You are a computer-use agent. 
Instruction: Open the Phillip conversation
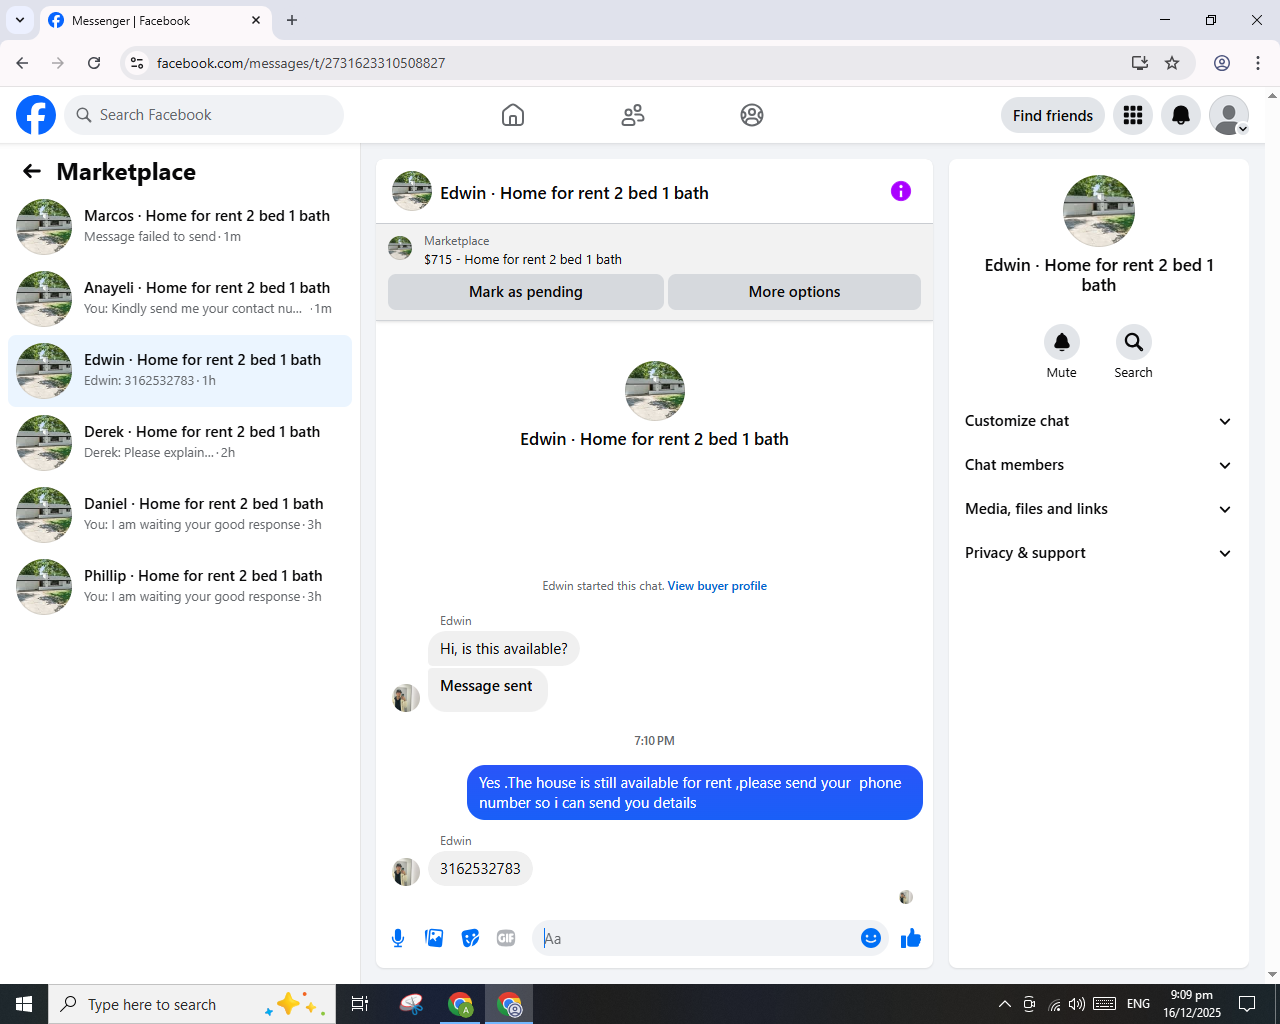180,587
